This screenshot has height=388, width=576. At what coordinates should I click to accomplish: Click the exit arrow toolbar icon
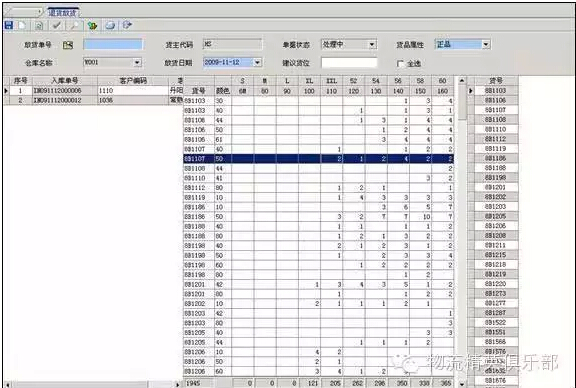(127, 25)
